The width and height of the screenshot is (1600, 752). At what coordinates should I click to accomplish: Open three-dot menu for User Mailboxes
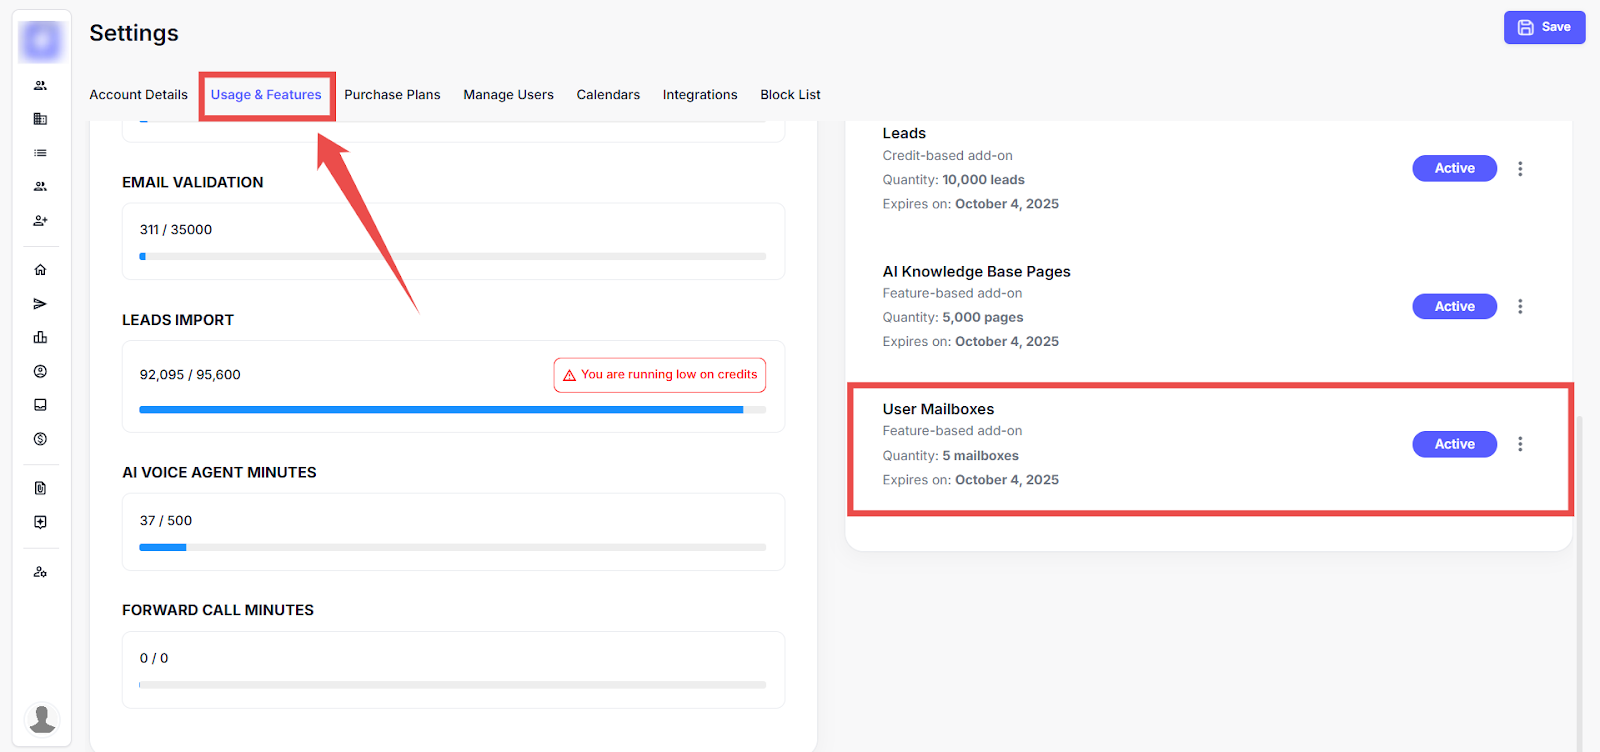pos(1520,444)
